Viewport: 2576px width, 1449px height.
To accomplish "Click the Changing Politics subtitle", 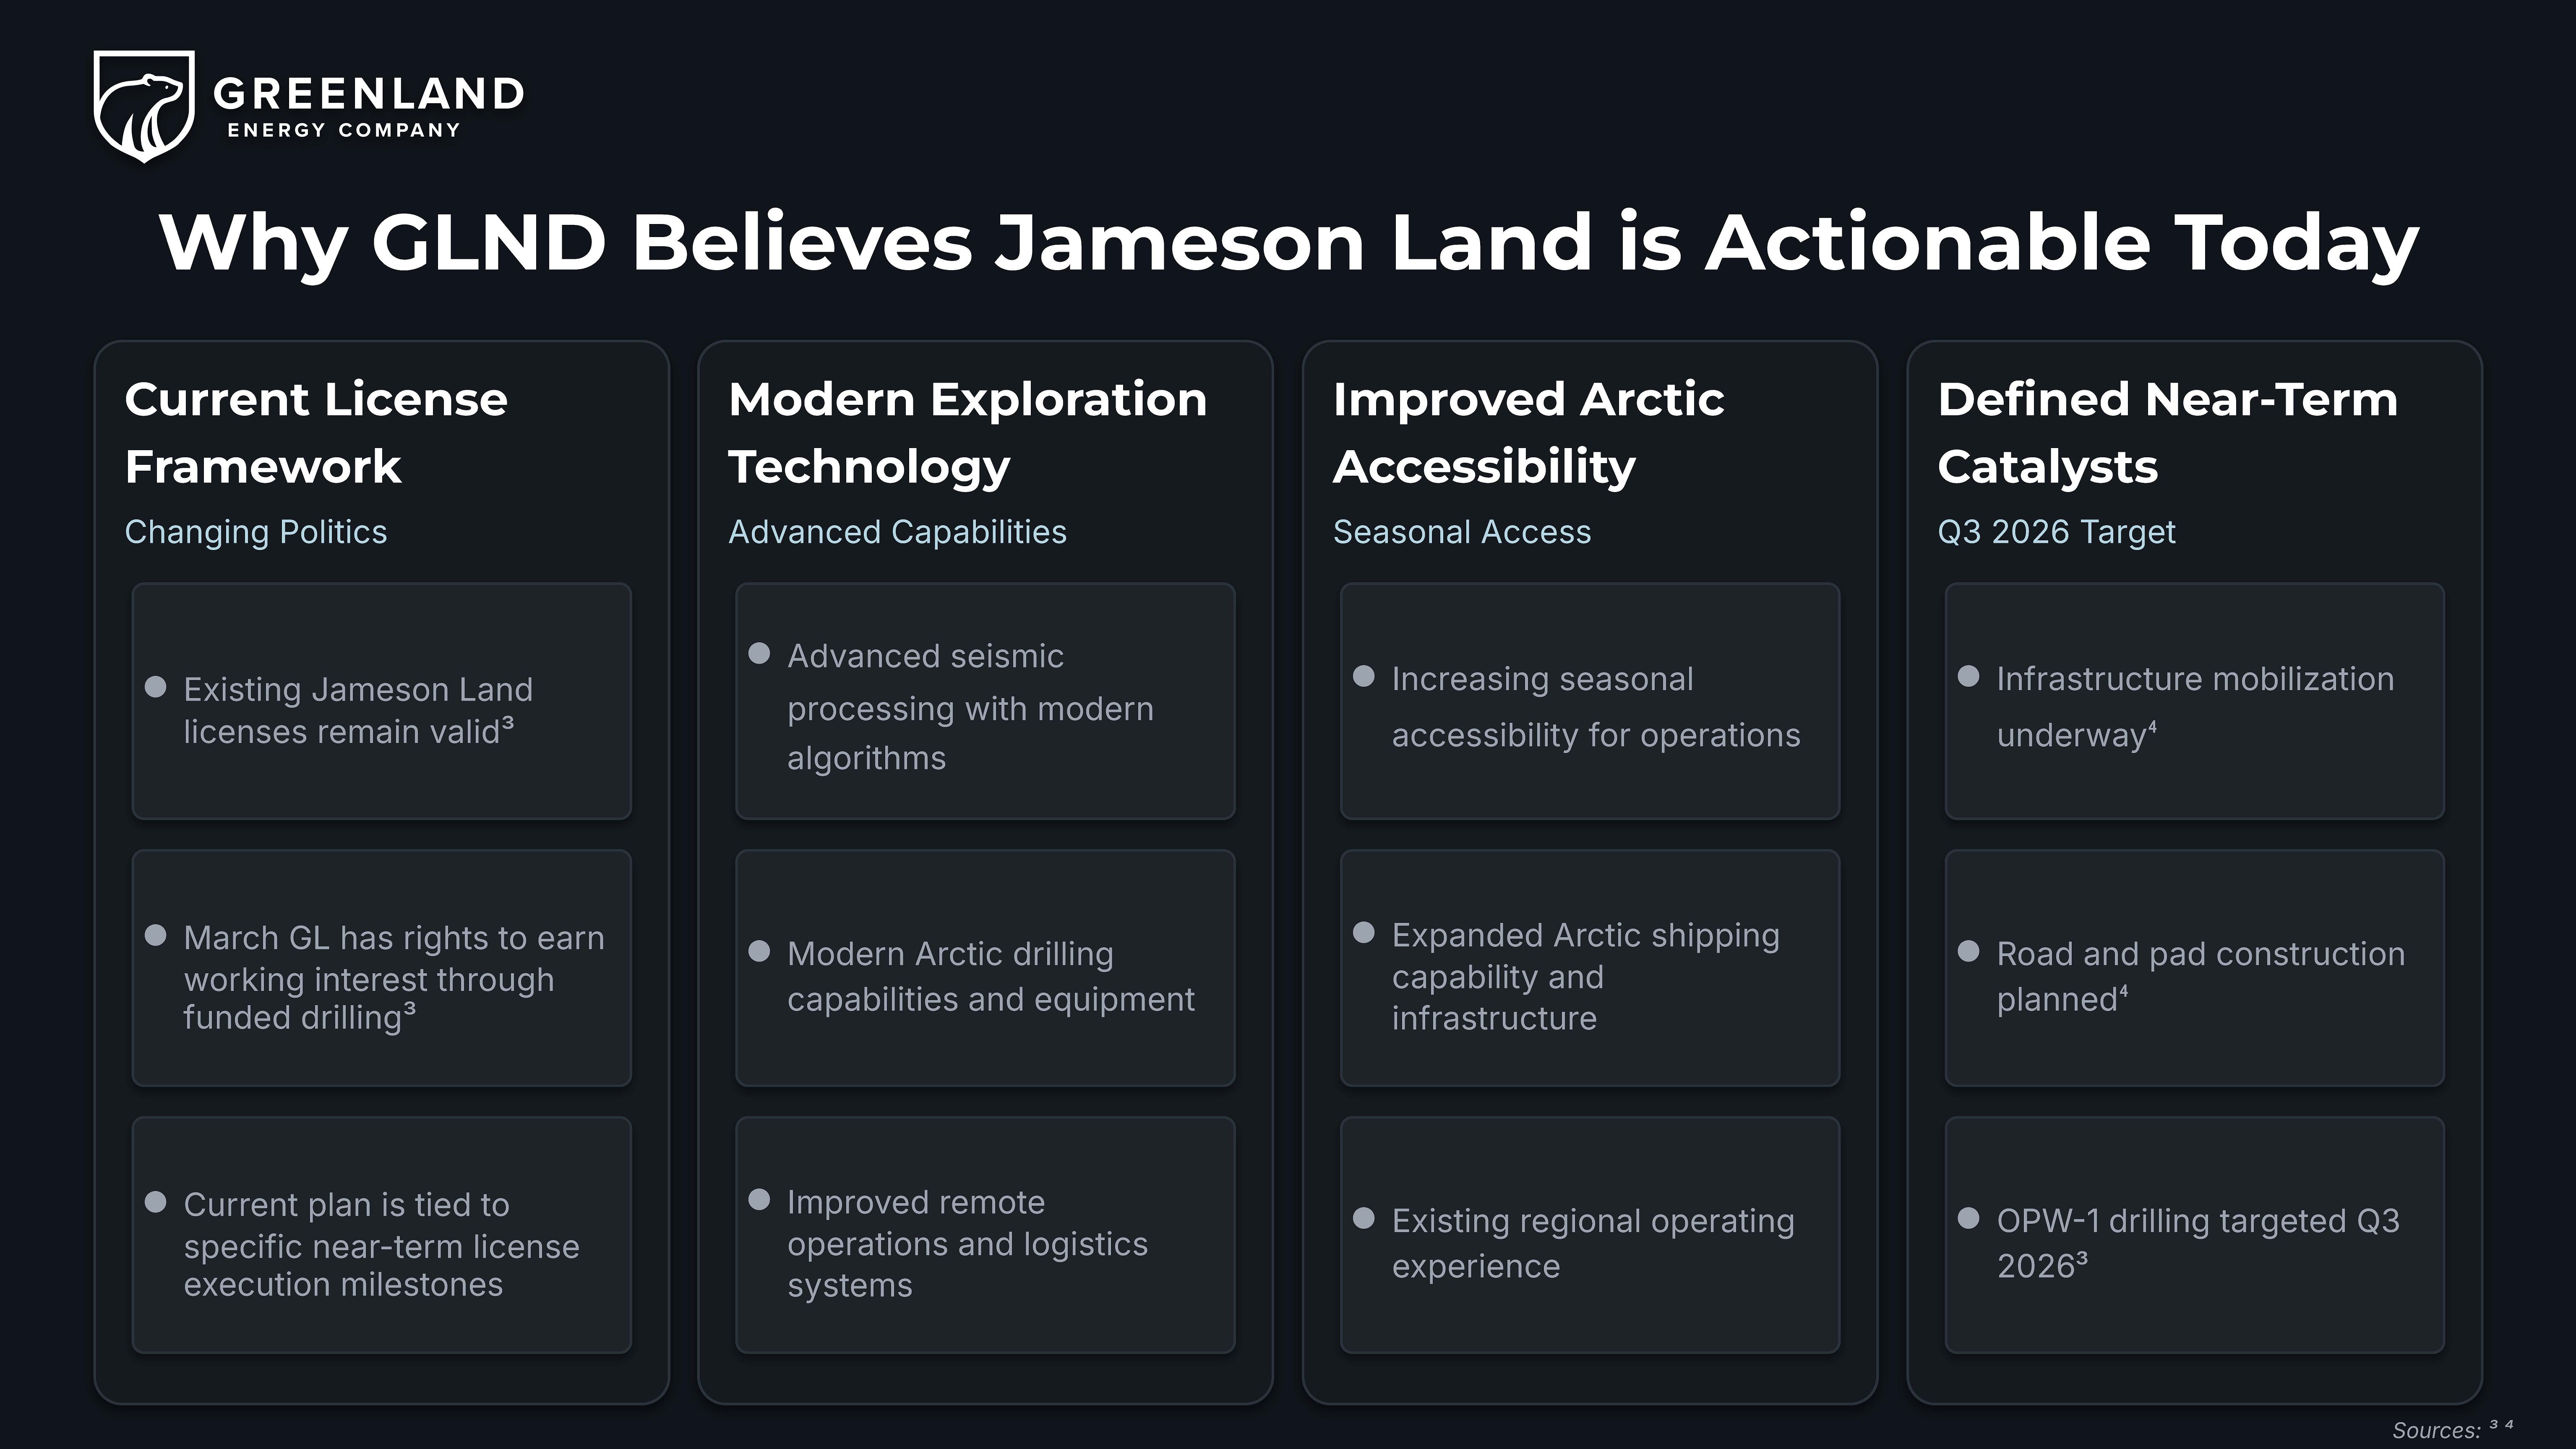I will pos(256,532).
